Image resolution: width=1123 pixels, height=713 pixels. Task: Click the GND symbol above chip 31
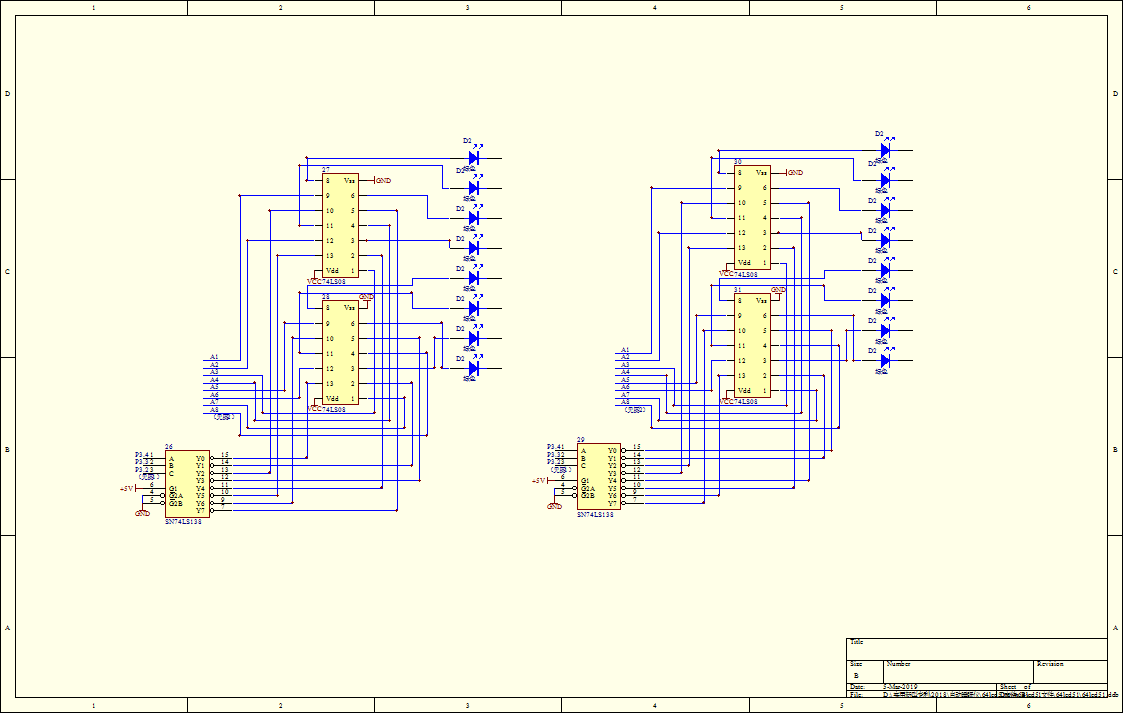778,290
